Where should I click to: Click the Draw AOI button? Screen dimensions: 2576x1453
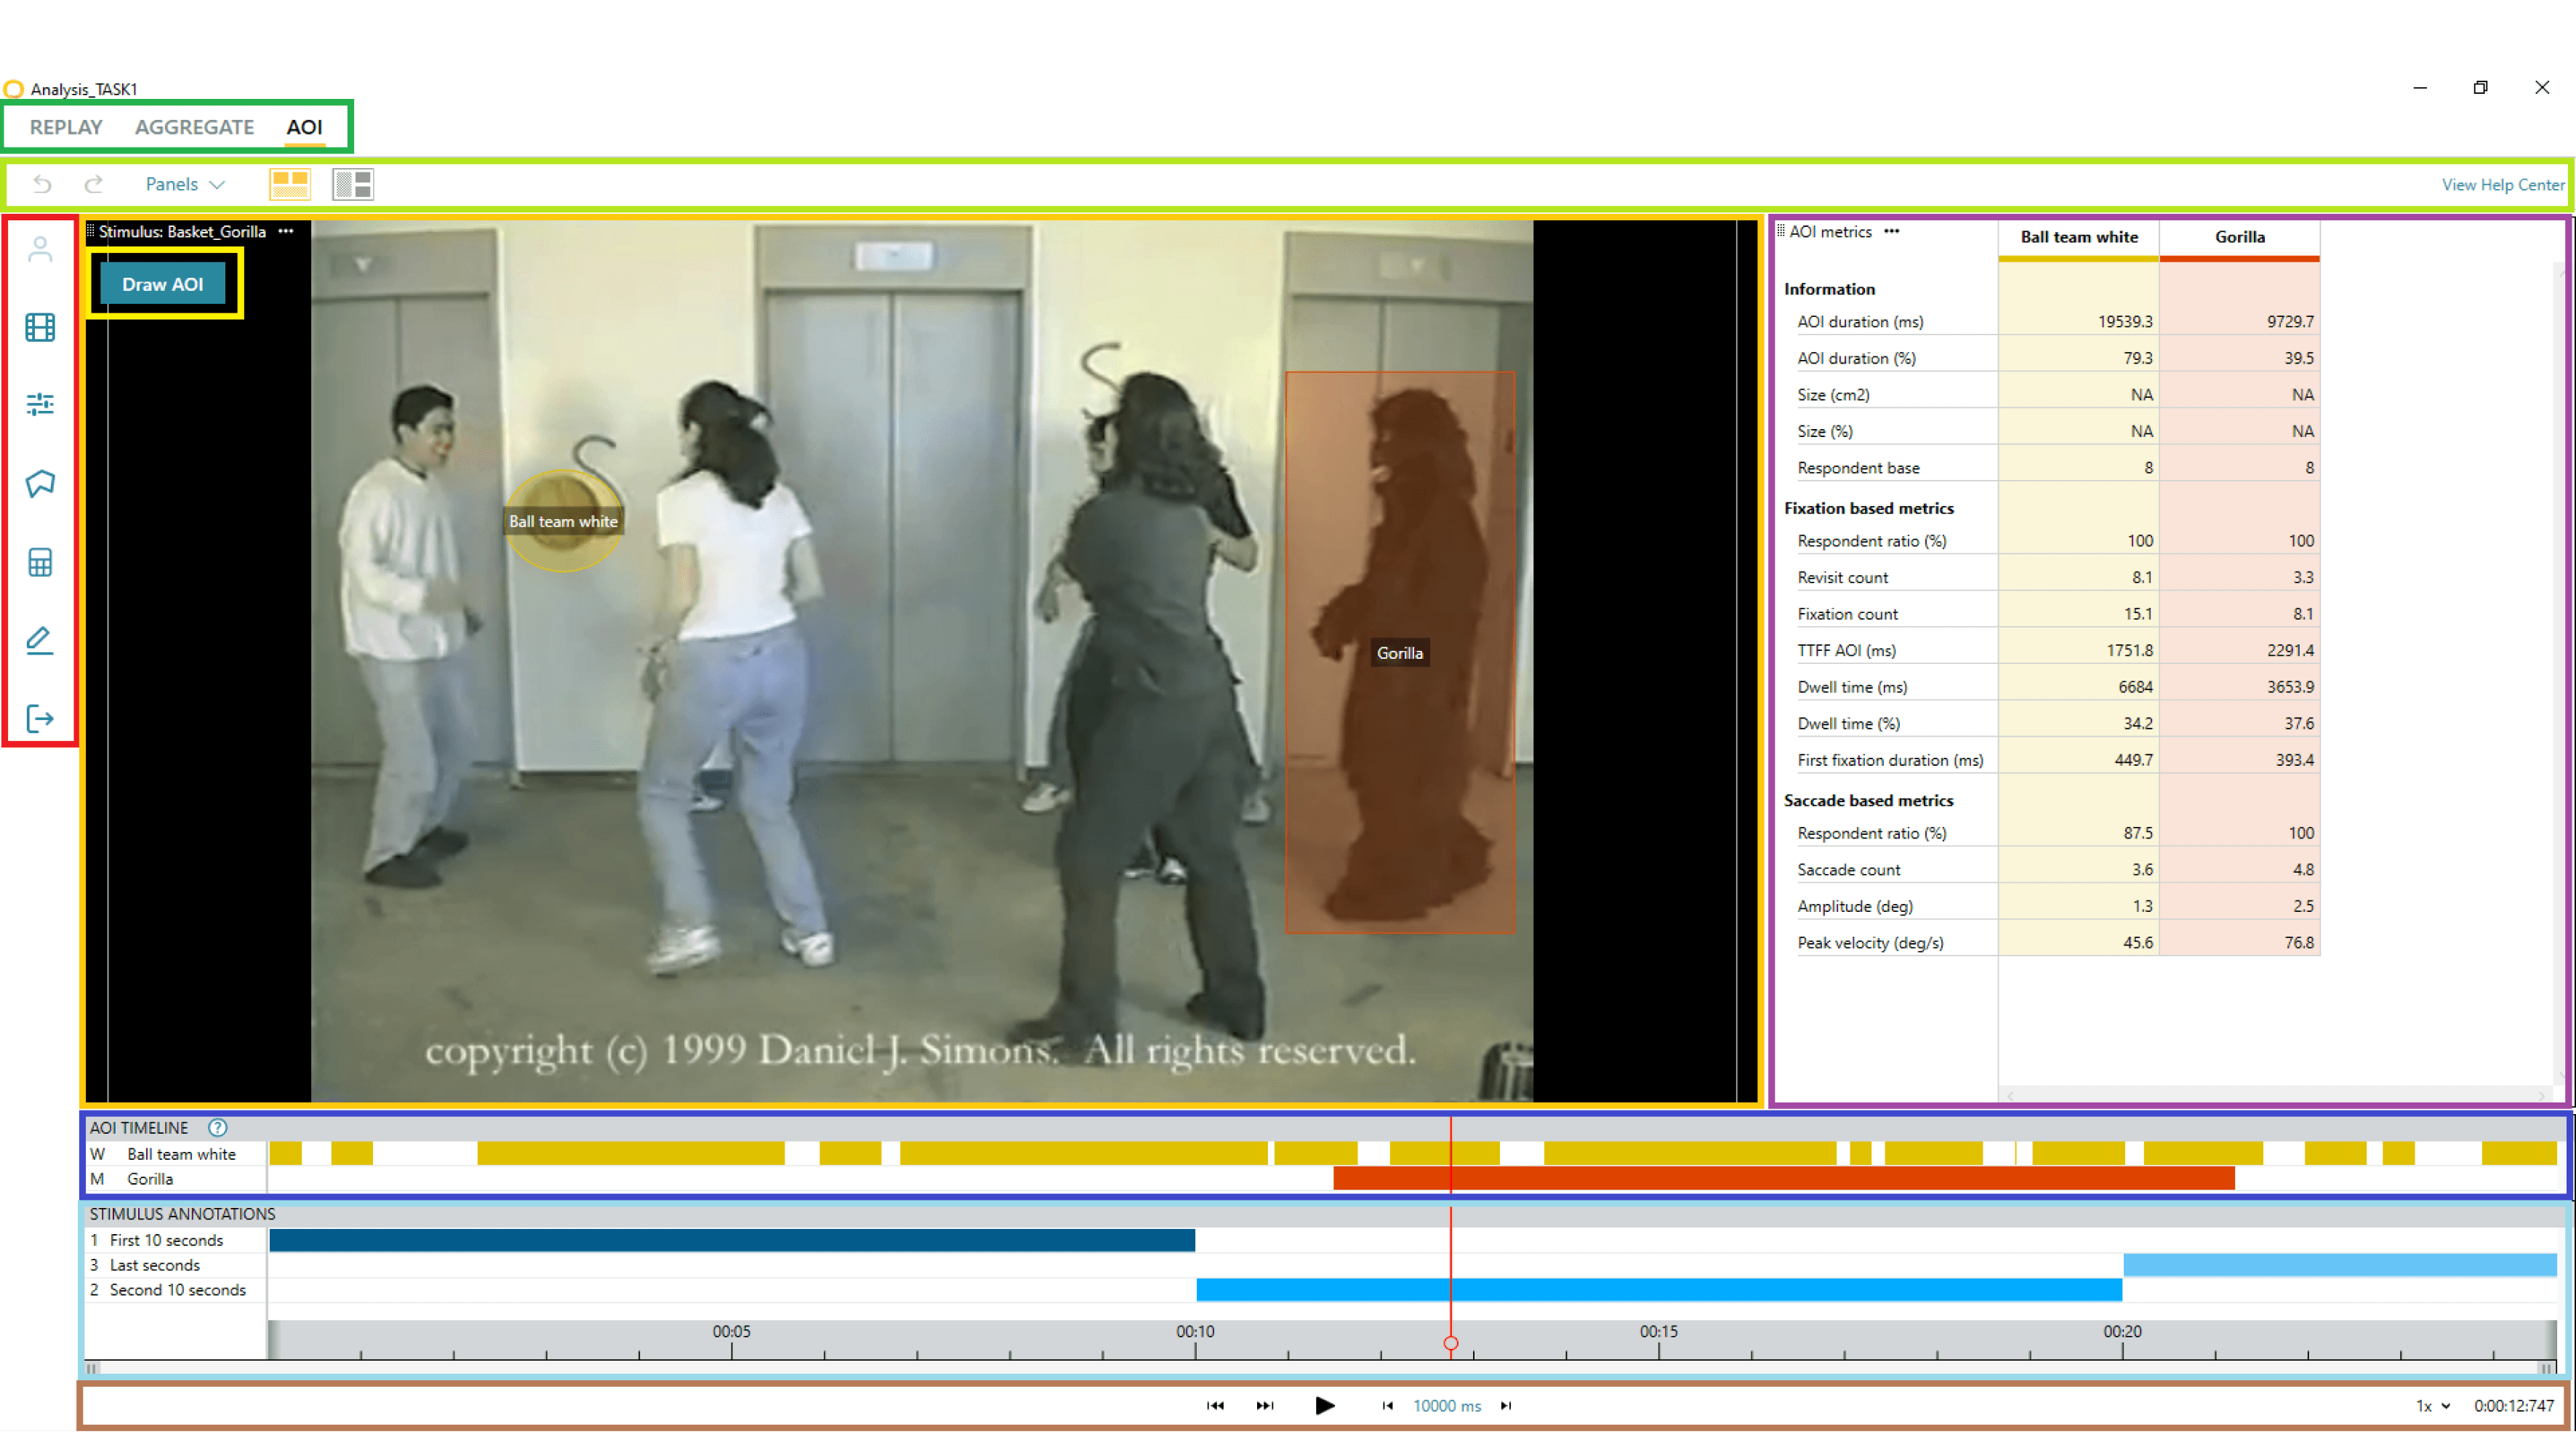point(162,284)
